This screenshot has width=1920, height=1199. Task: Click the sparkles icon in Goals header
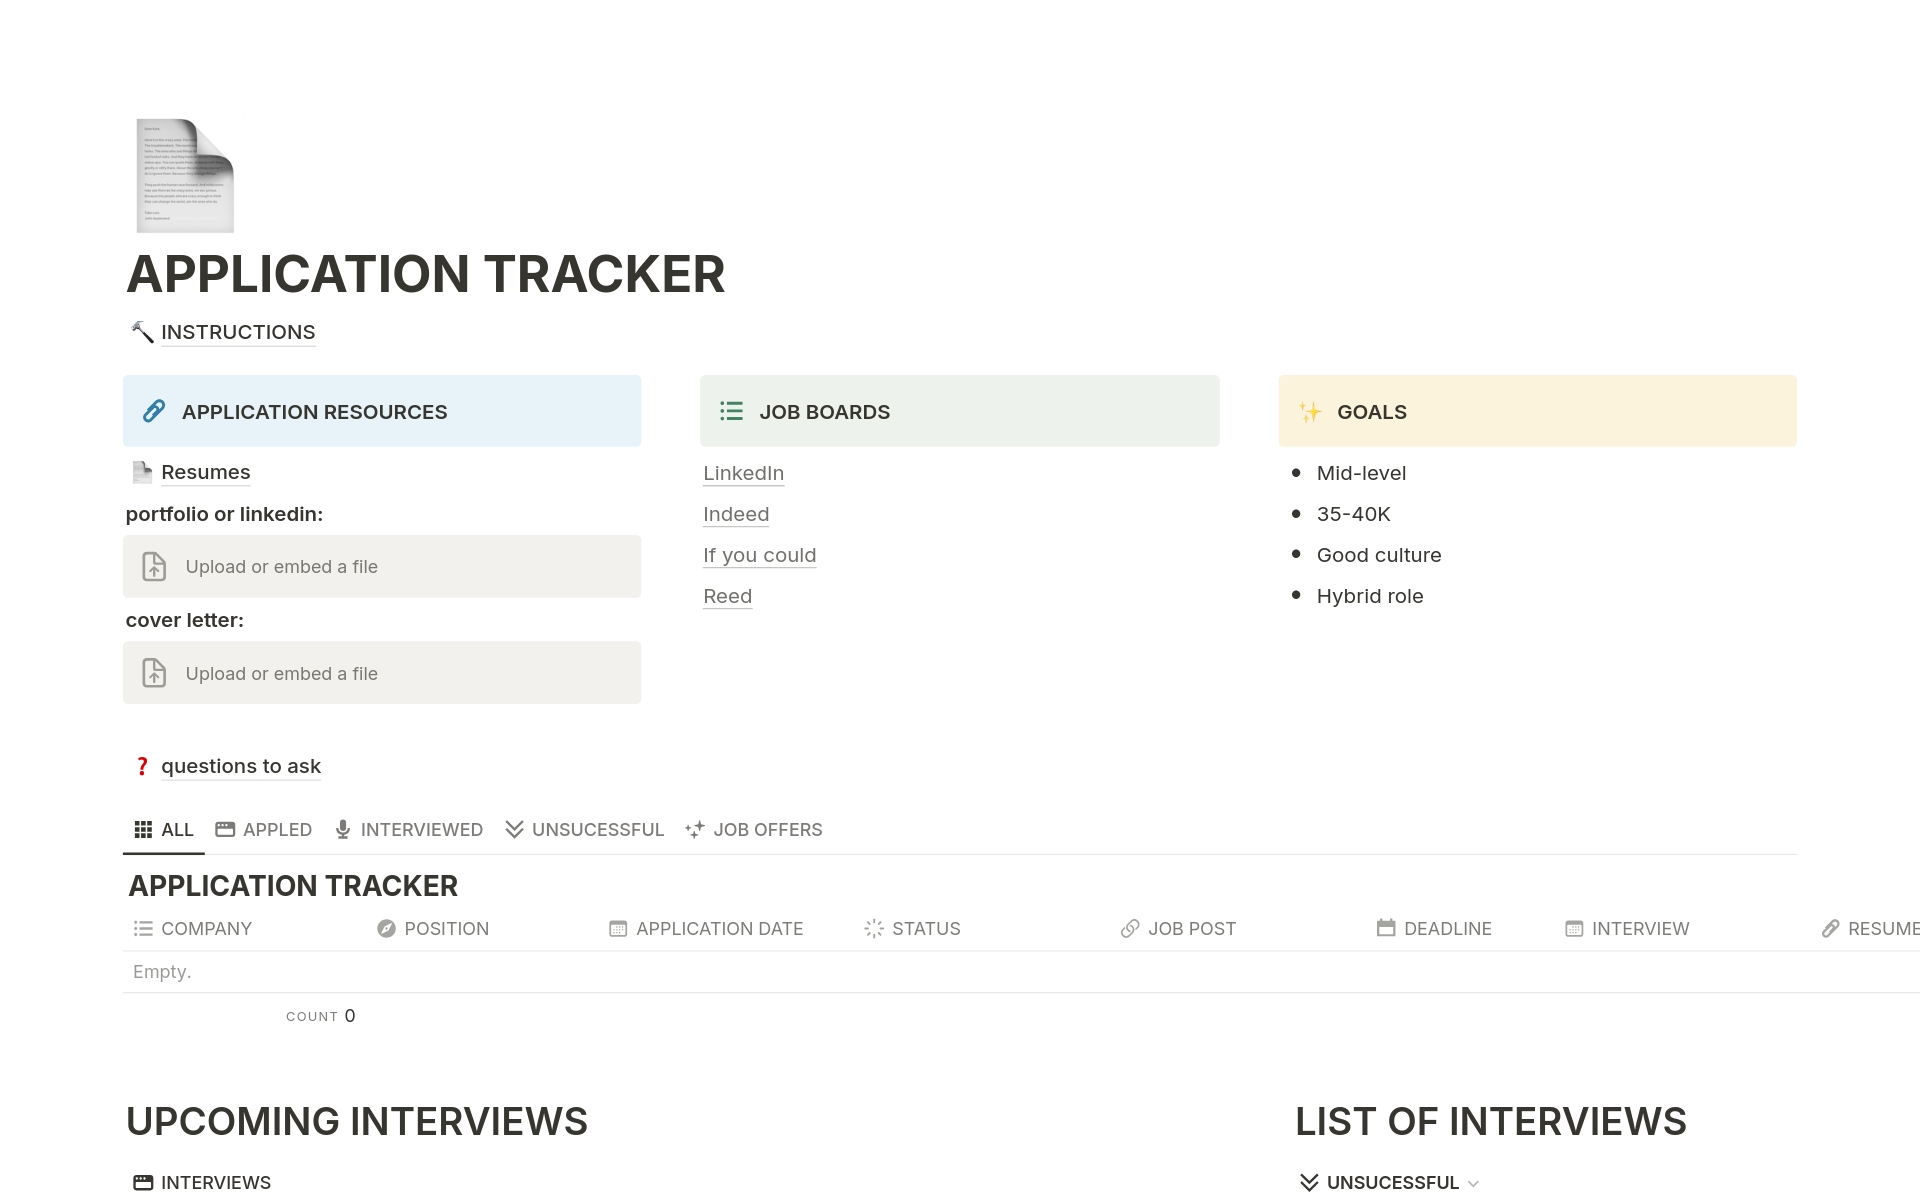(x=1309, y=412)
